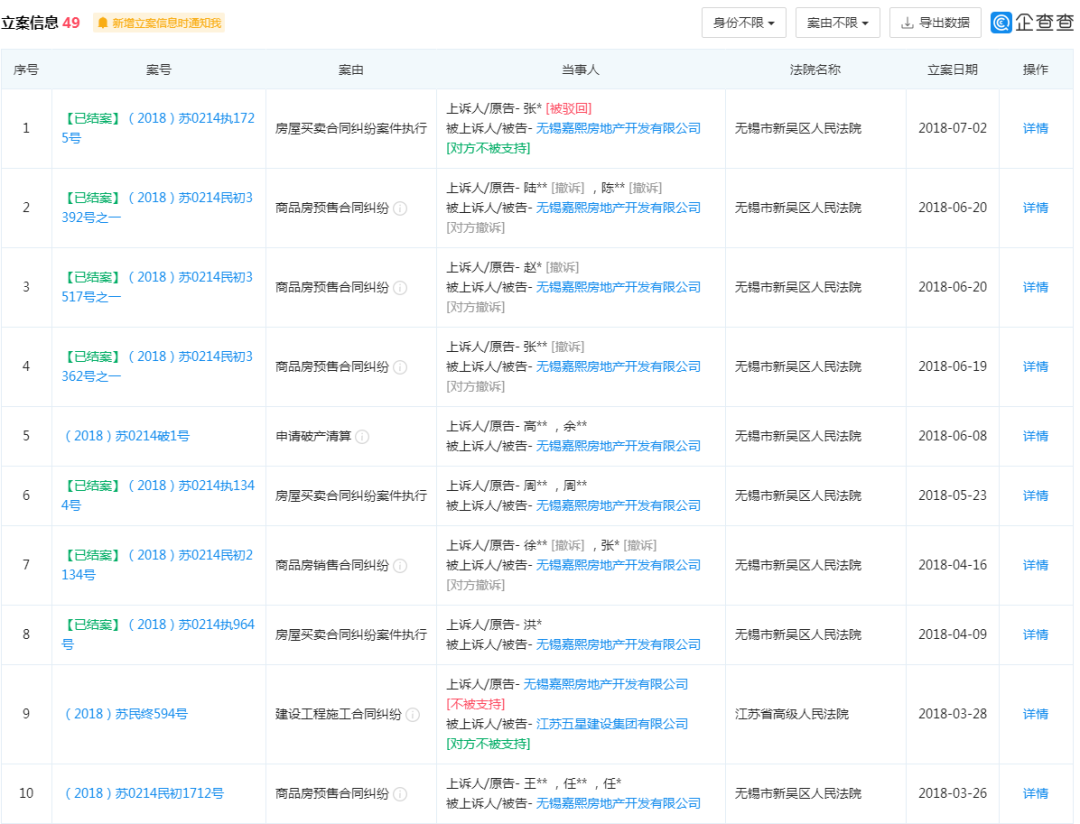Click 新增立案信息时通知我 notification button

159,23
